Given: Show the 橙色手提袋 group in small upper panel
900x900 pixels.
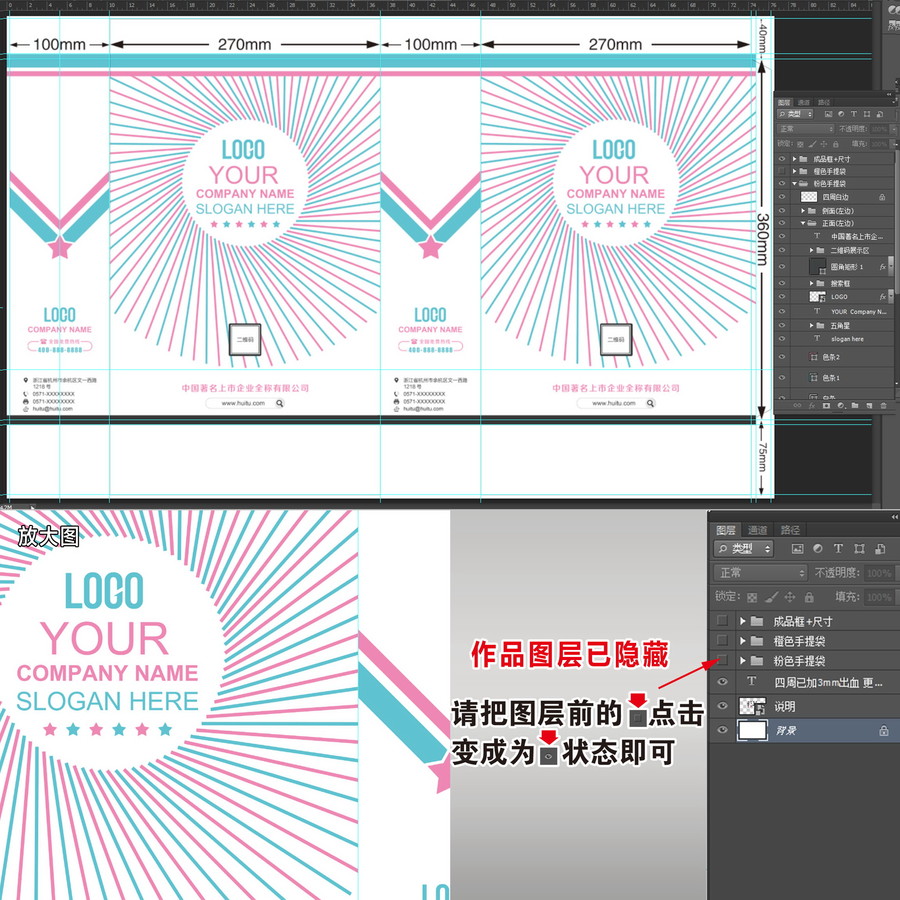Looking at the screenshot, I should tap(782, 171).
